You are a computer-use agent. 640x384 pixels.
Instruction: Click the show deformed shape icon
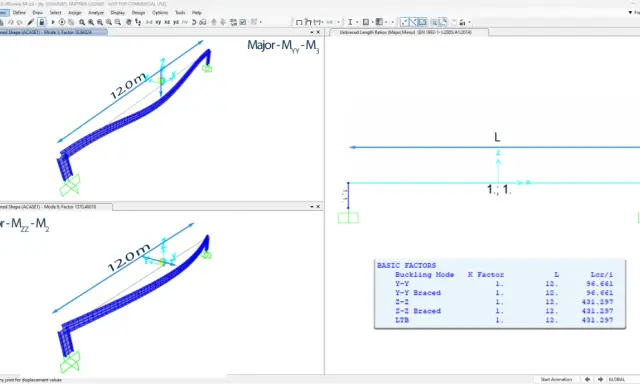click(308, 22)
